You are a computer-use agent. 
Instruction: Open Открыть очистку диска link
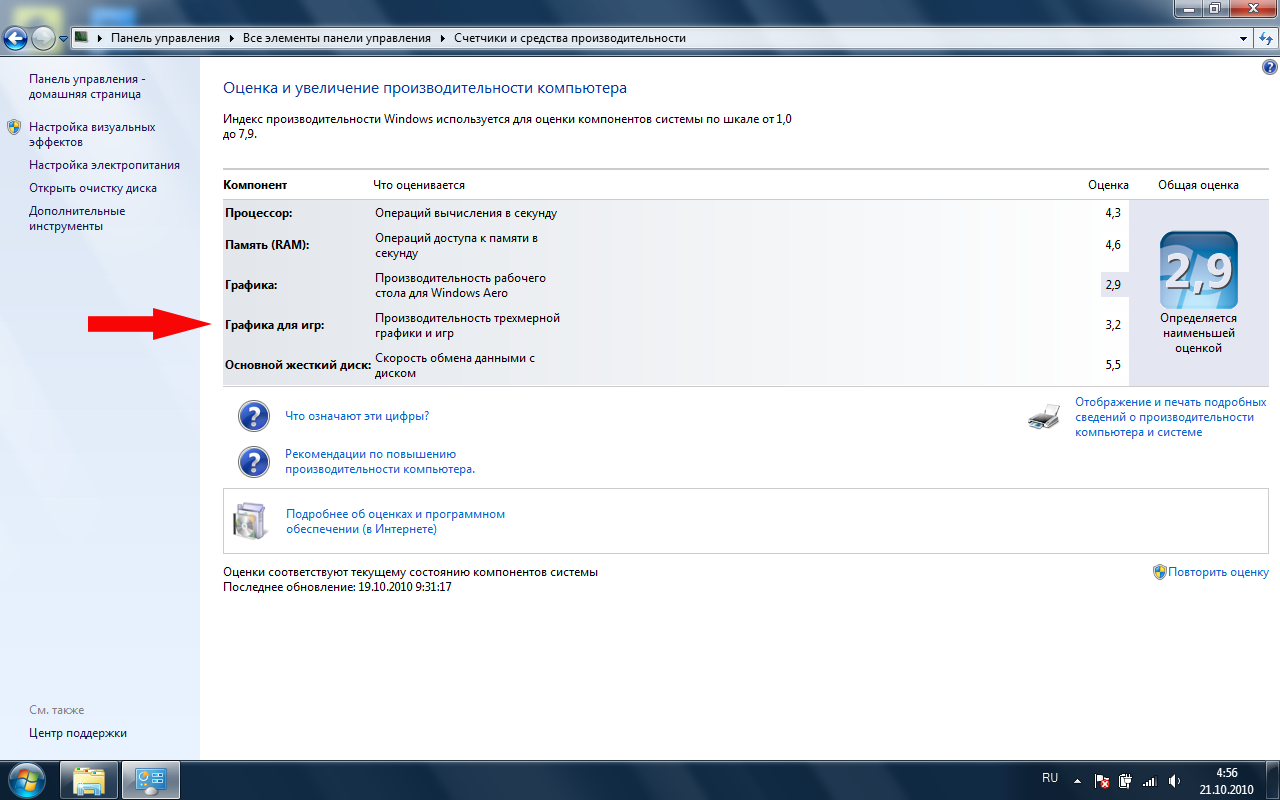(93, 188)
